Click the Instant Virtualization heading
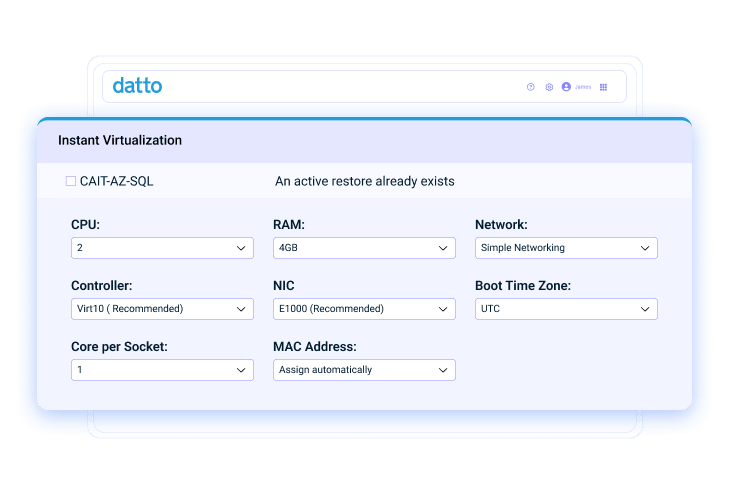This screenshot has height=494, width=730. (120, 140)
